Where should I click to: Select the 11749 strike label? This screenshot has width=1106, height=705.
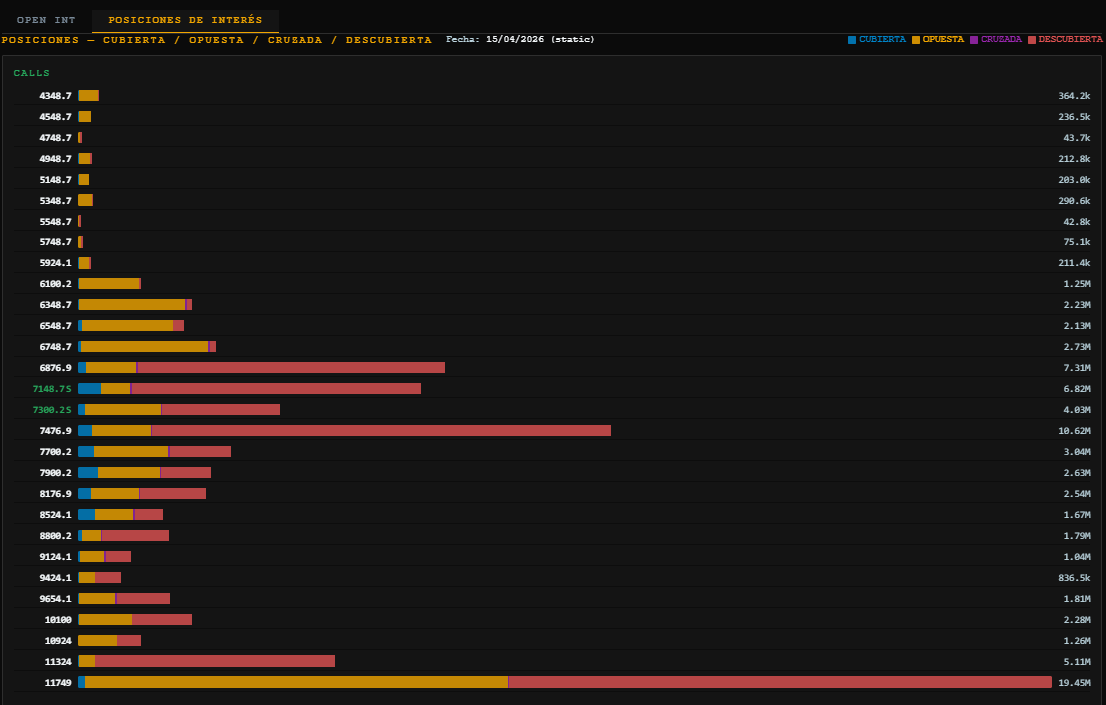[58, 682]
